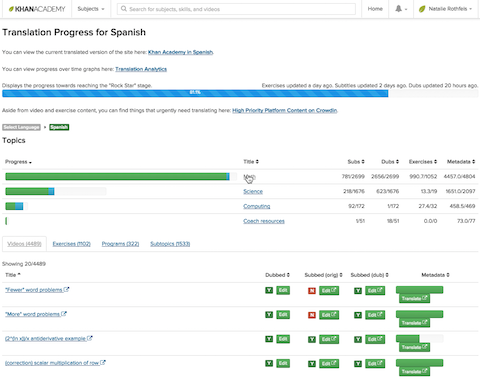Sort videos by Metadata column header
Image resolution: width=480 pixels, height=379 pixels.
(x=435, y=275)
